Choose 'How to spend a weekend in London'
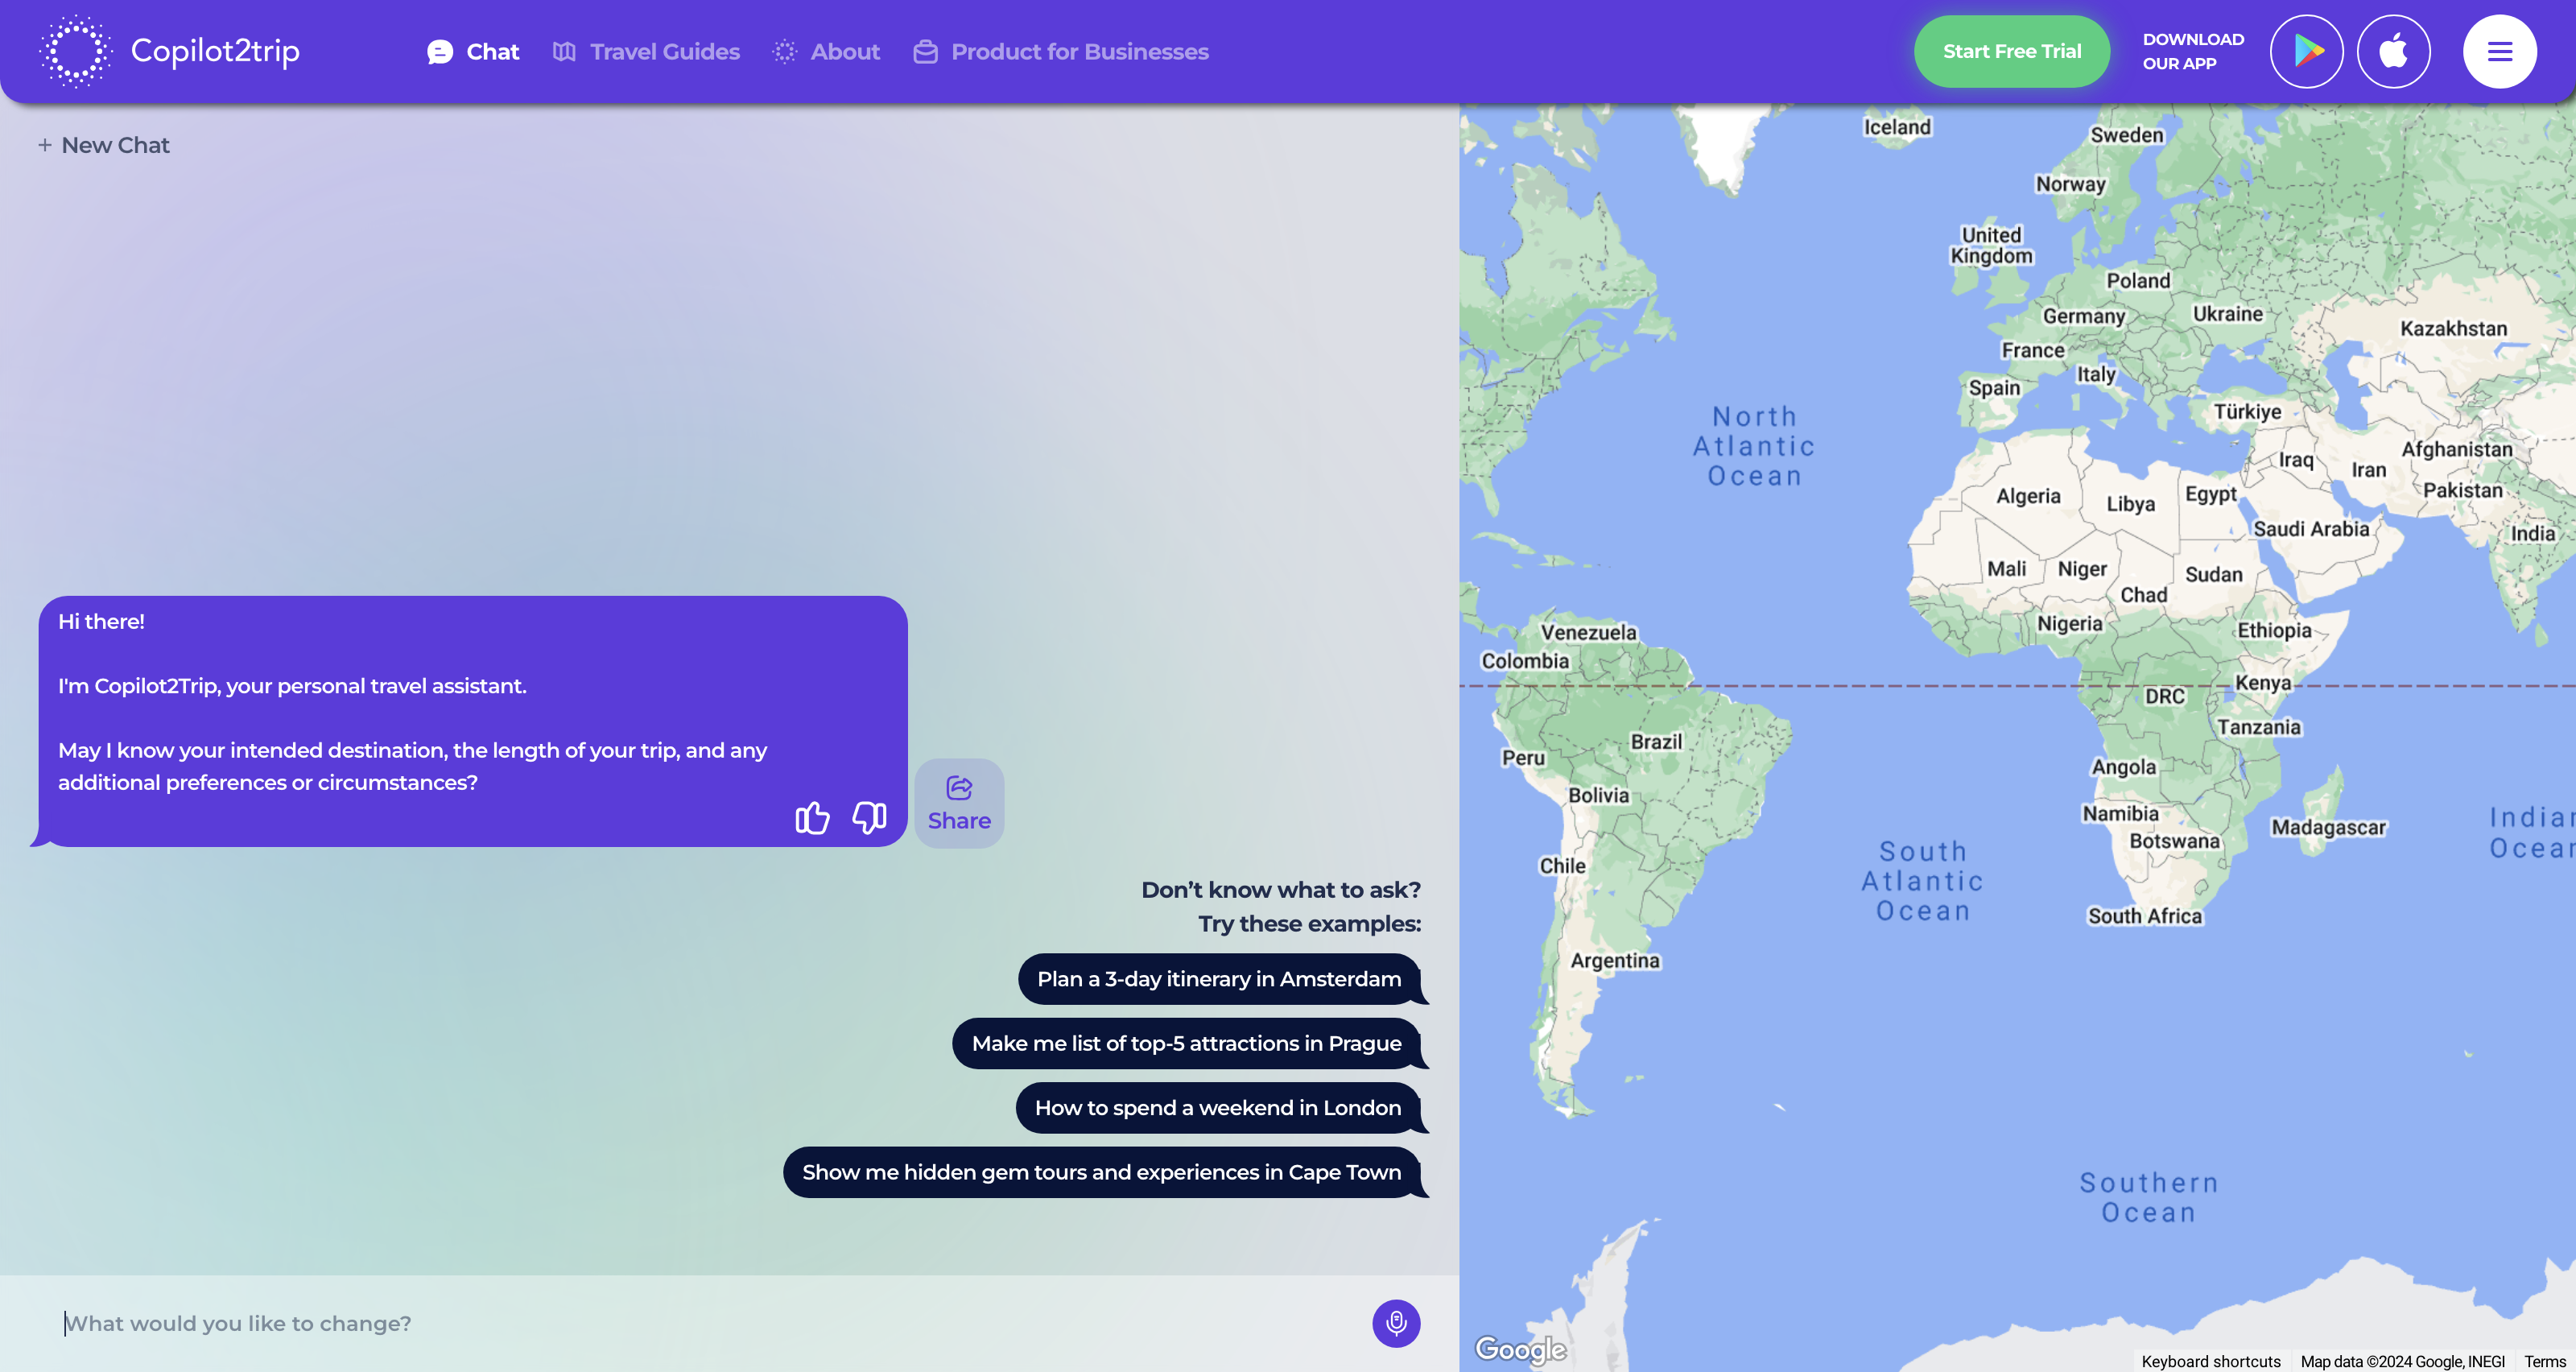 [1218, 1108]
